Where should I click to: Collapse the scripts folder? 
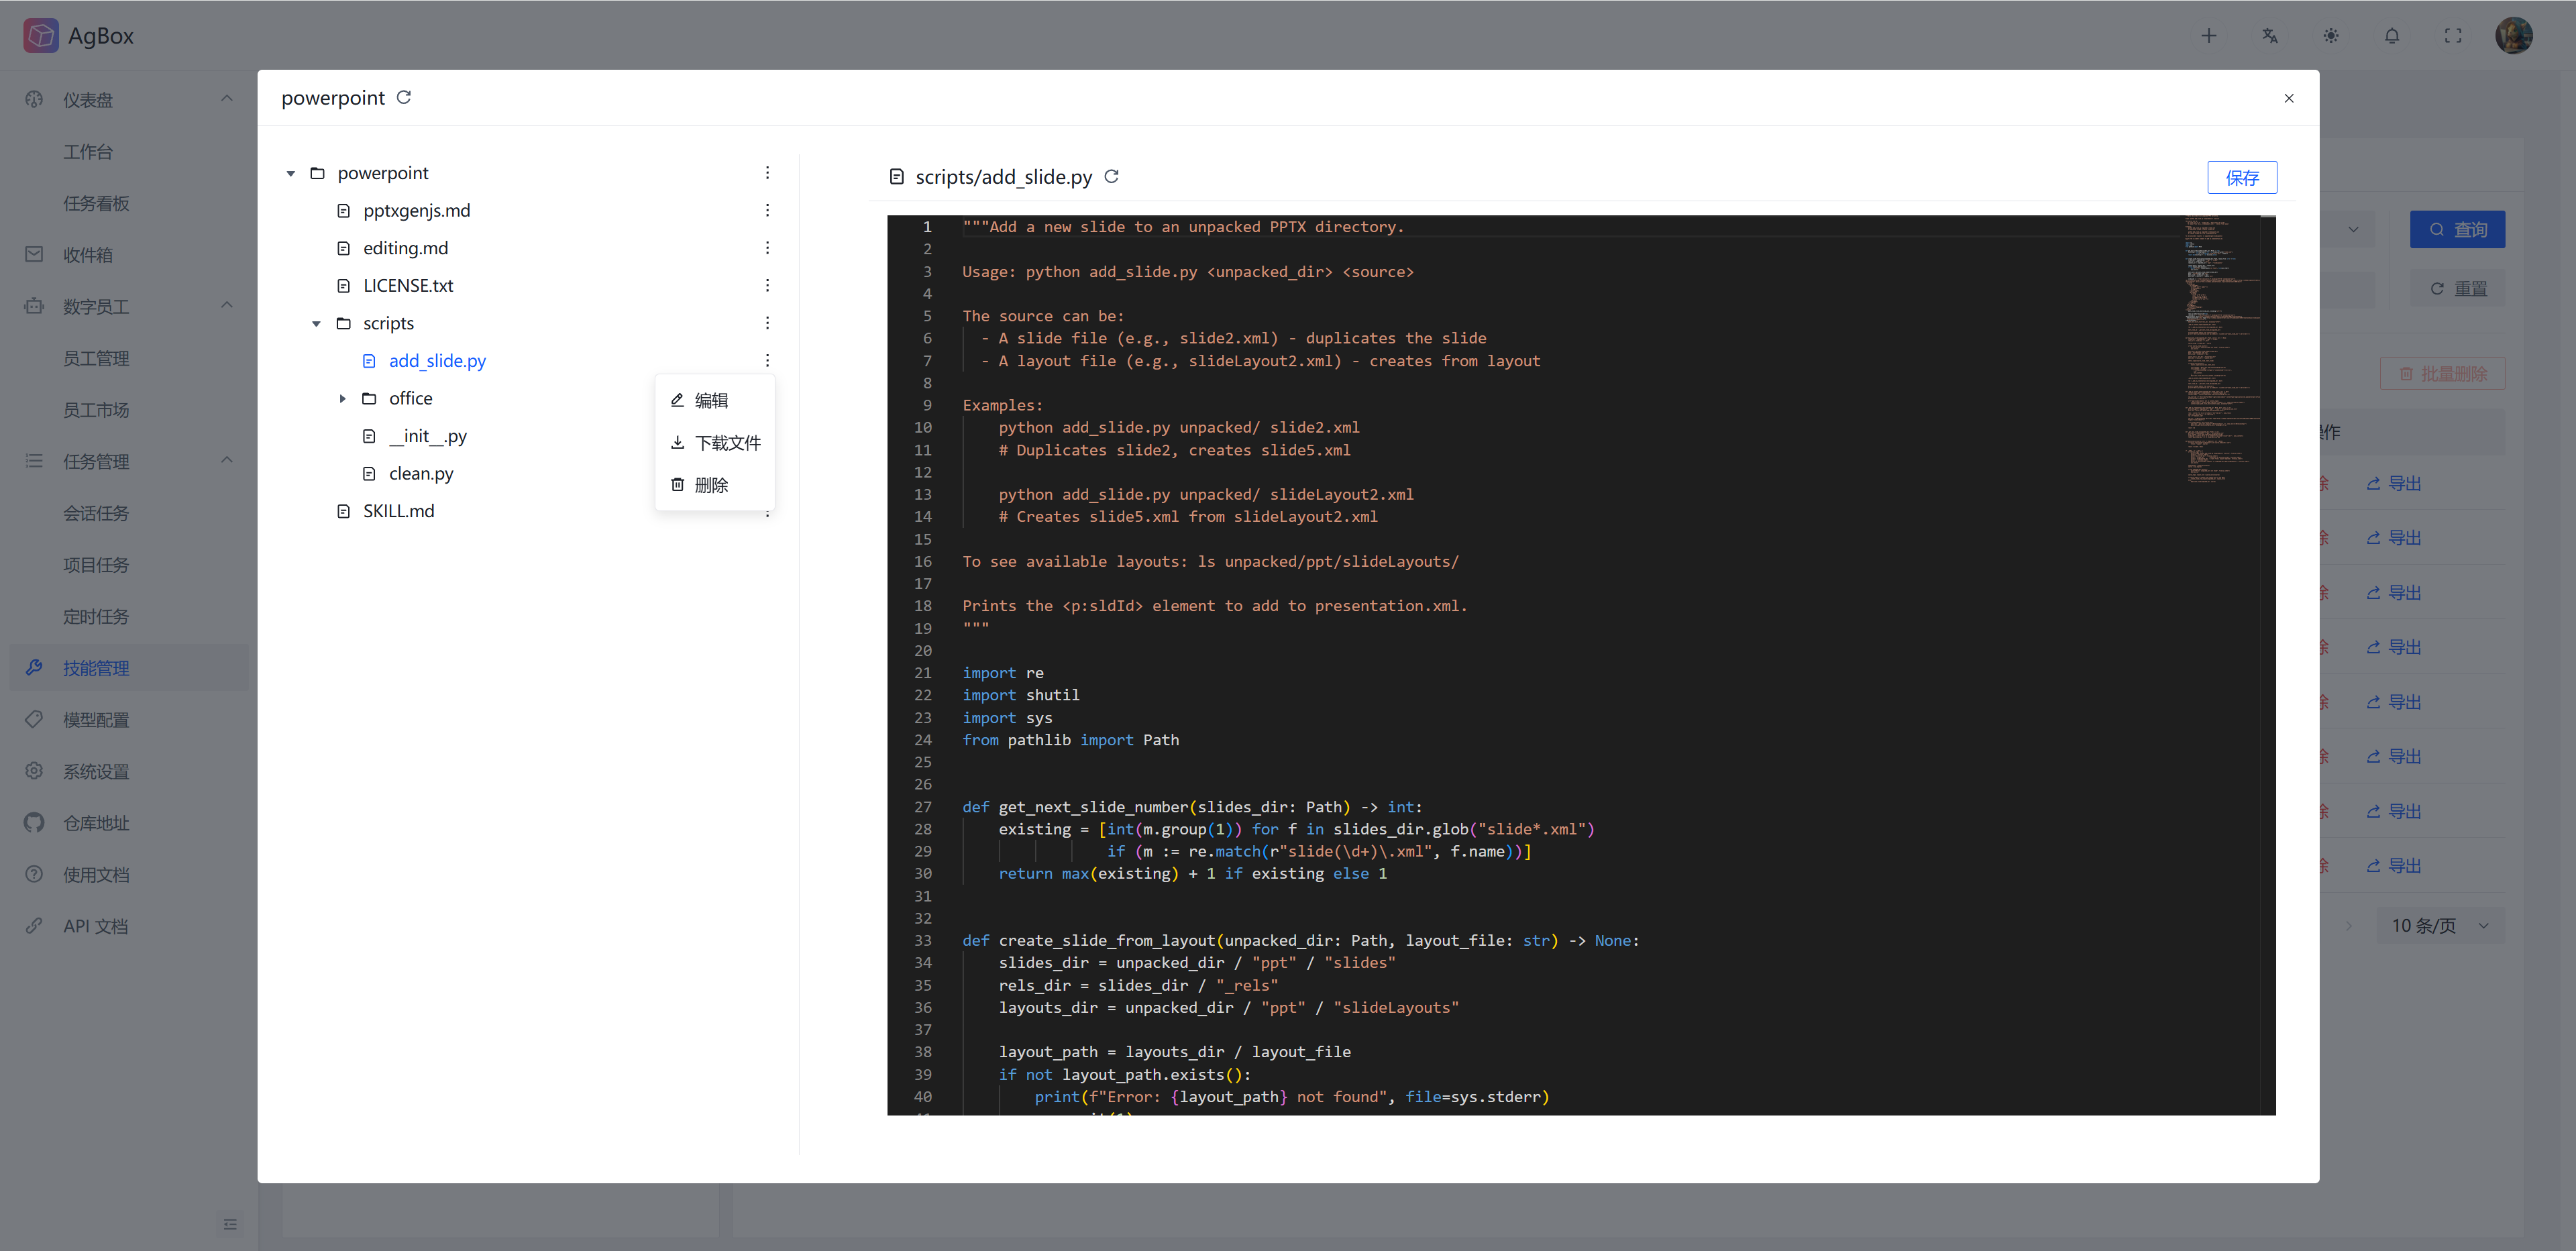click(x=316, y=323)
